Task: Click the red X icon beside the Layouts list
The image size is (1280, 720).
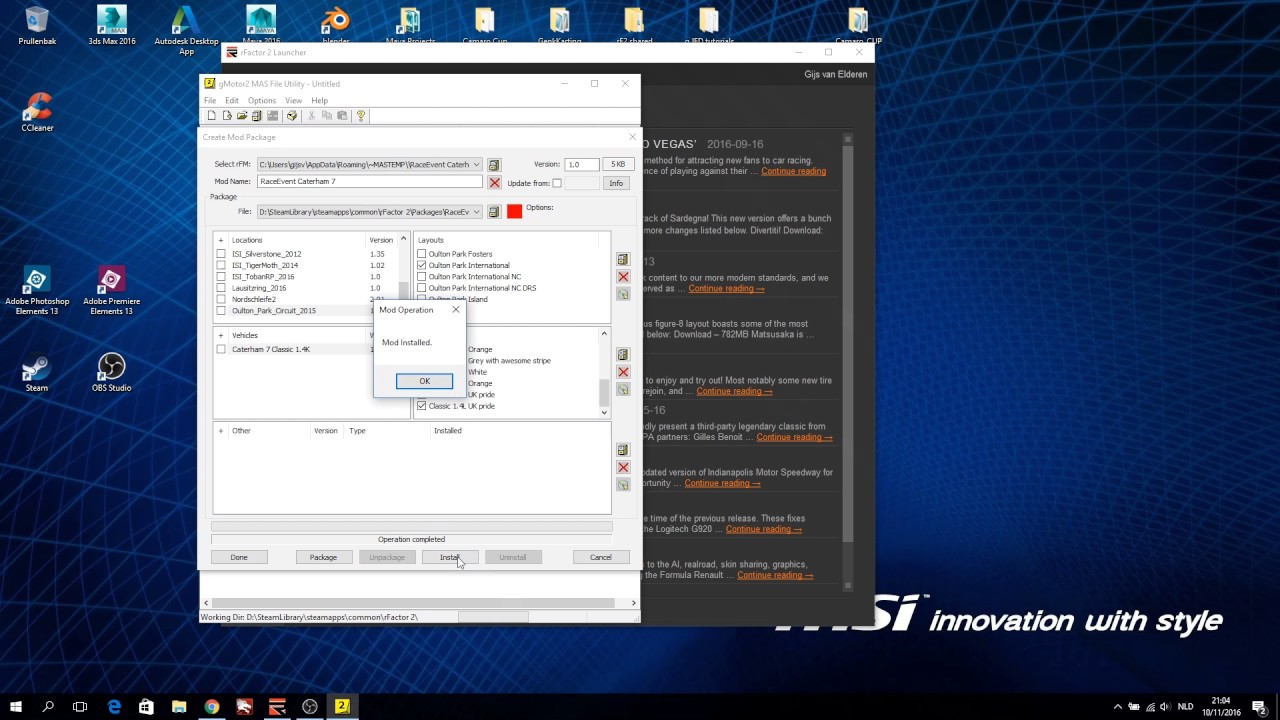Action: coord(623,276)
